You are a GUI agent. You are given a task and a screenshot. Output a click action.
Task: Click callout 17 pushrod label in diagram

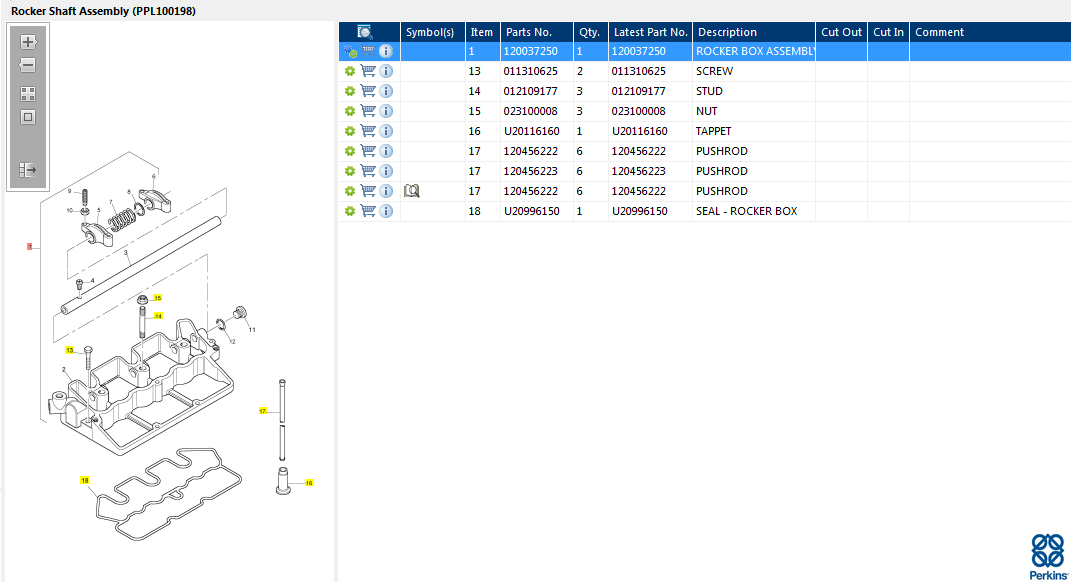[263, 411]
